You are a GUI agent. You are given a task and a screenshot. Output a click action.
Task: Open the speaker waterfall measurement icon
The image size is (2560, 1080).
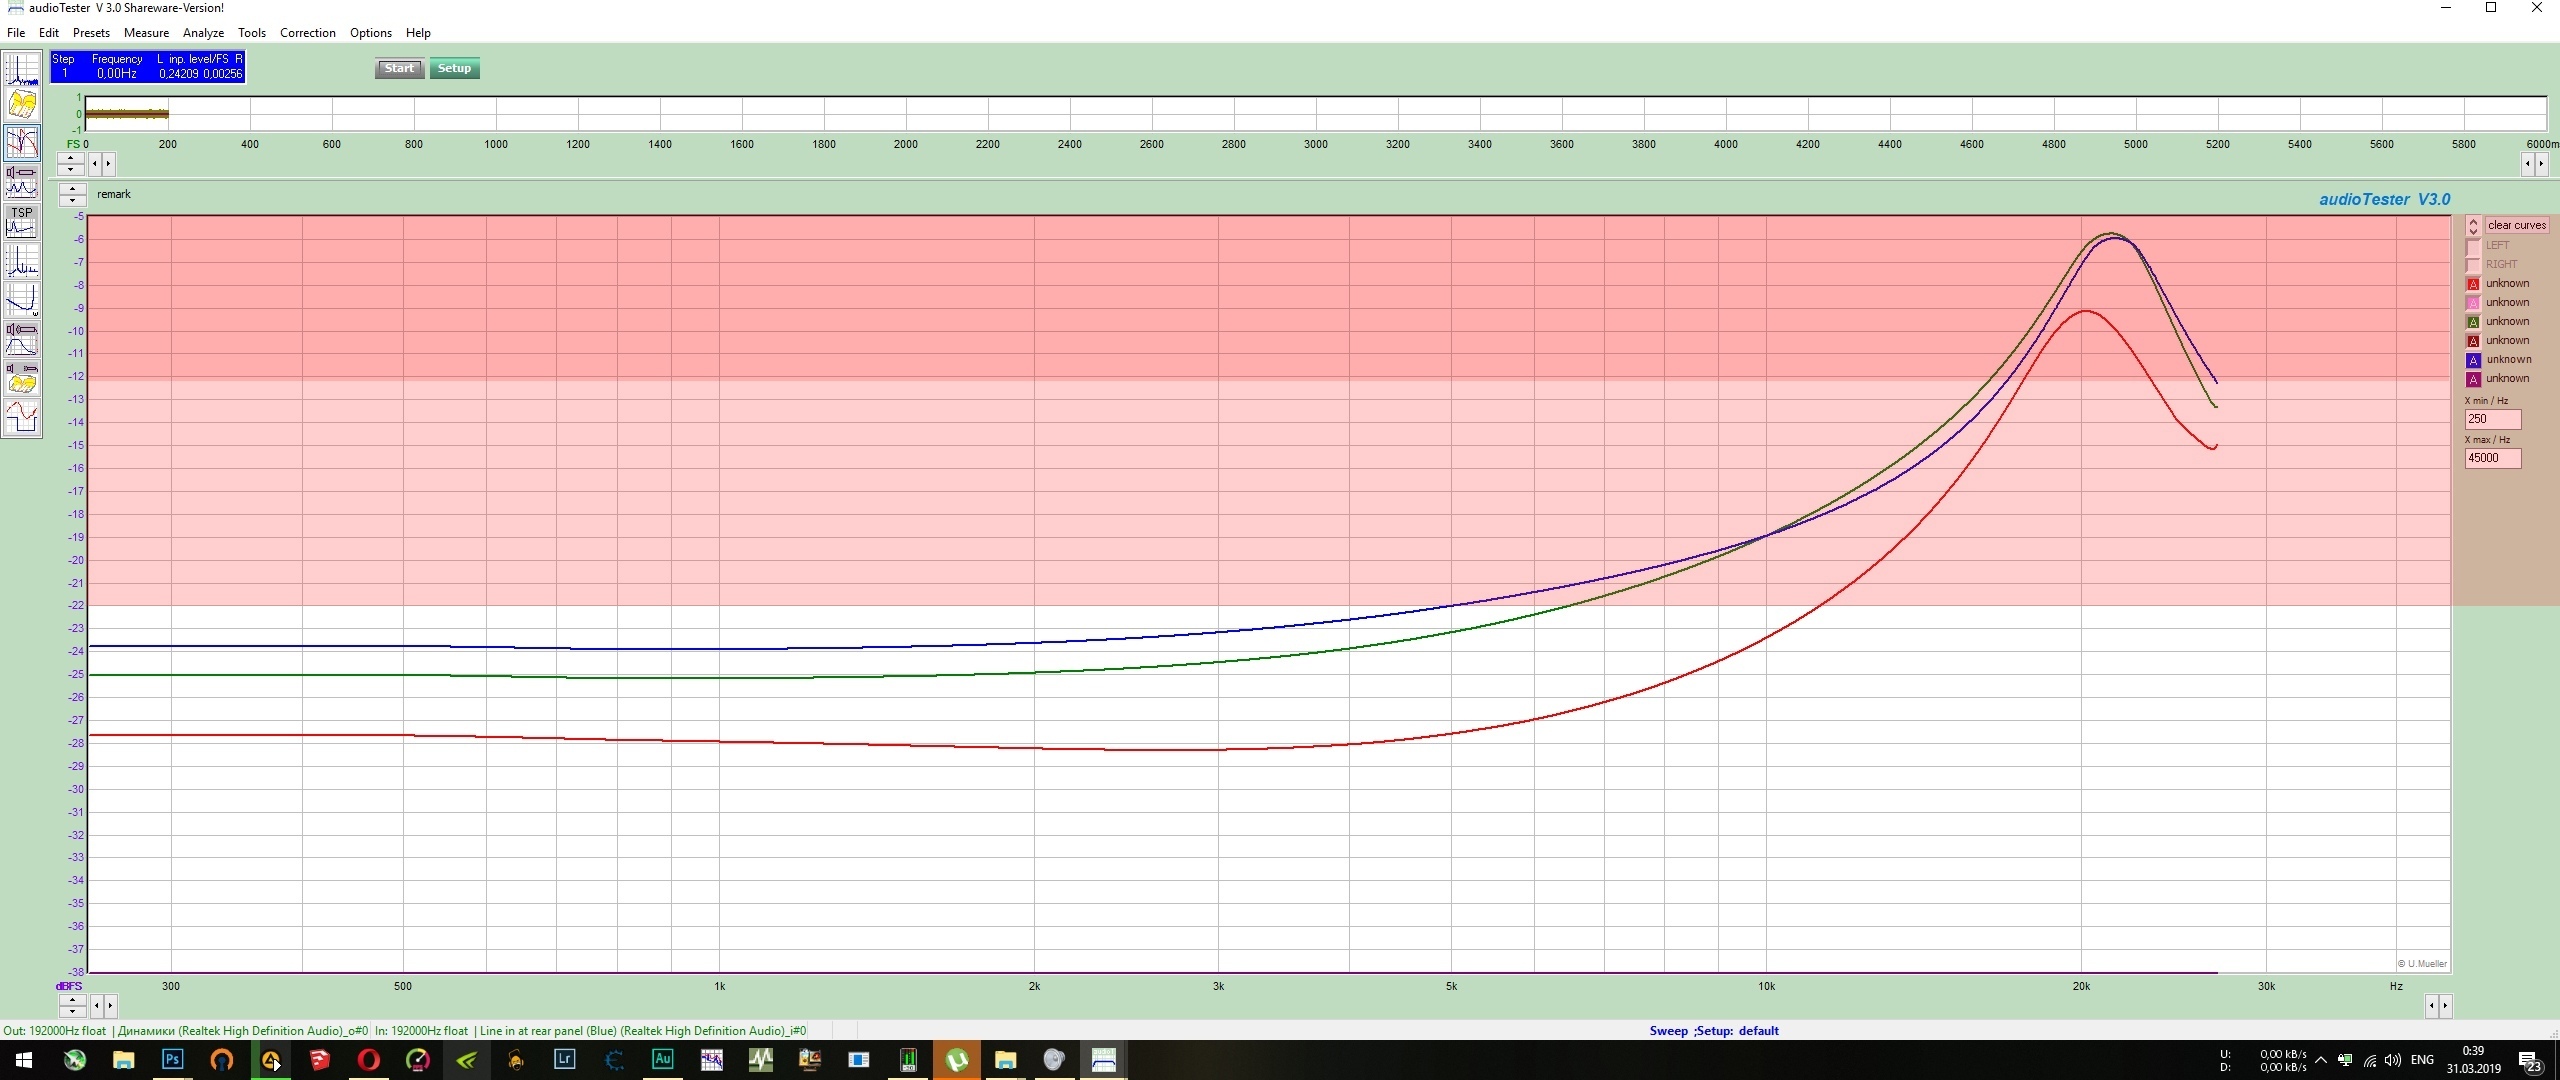pyautogui.click(x=21, y=378)
